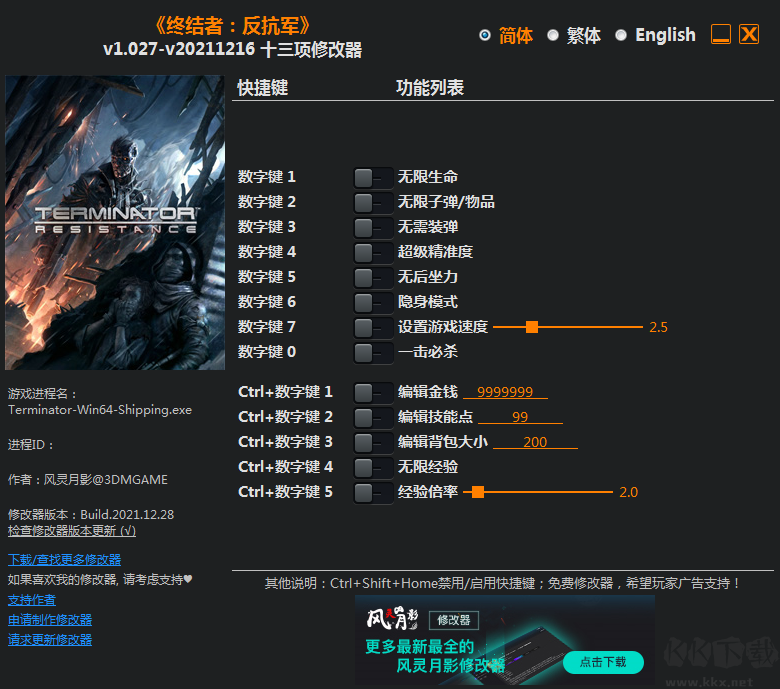Click 点击下载 button in banner
Viewport: 780px width, 689px height.
[603, 662]
